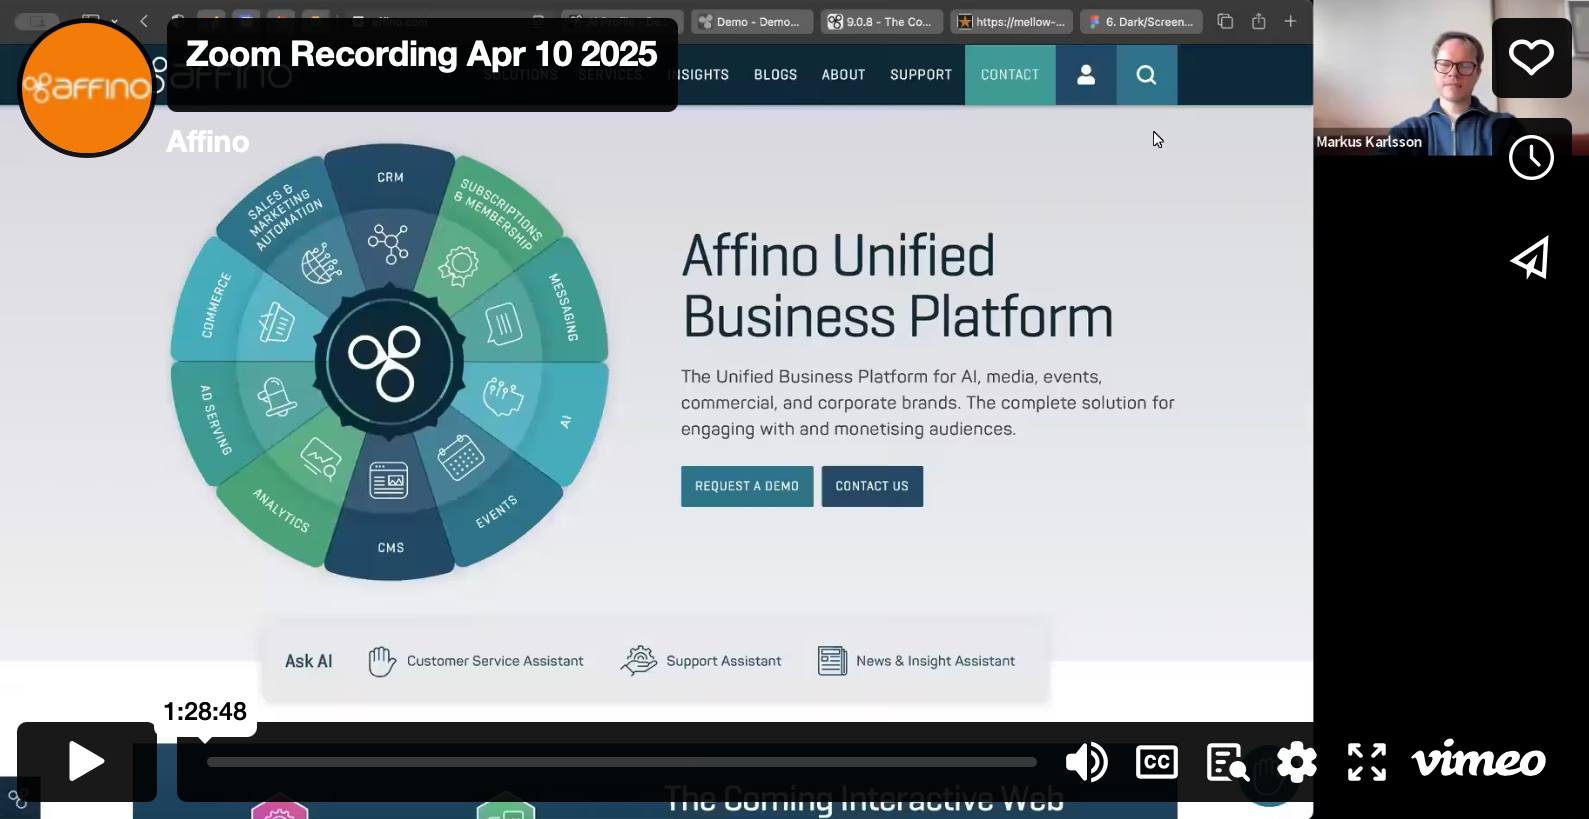Select the AI hand icon on wheel
Viewport: 1589px width, 819px height.
tap(502, 397)
